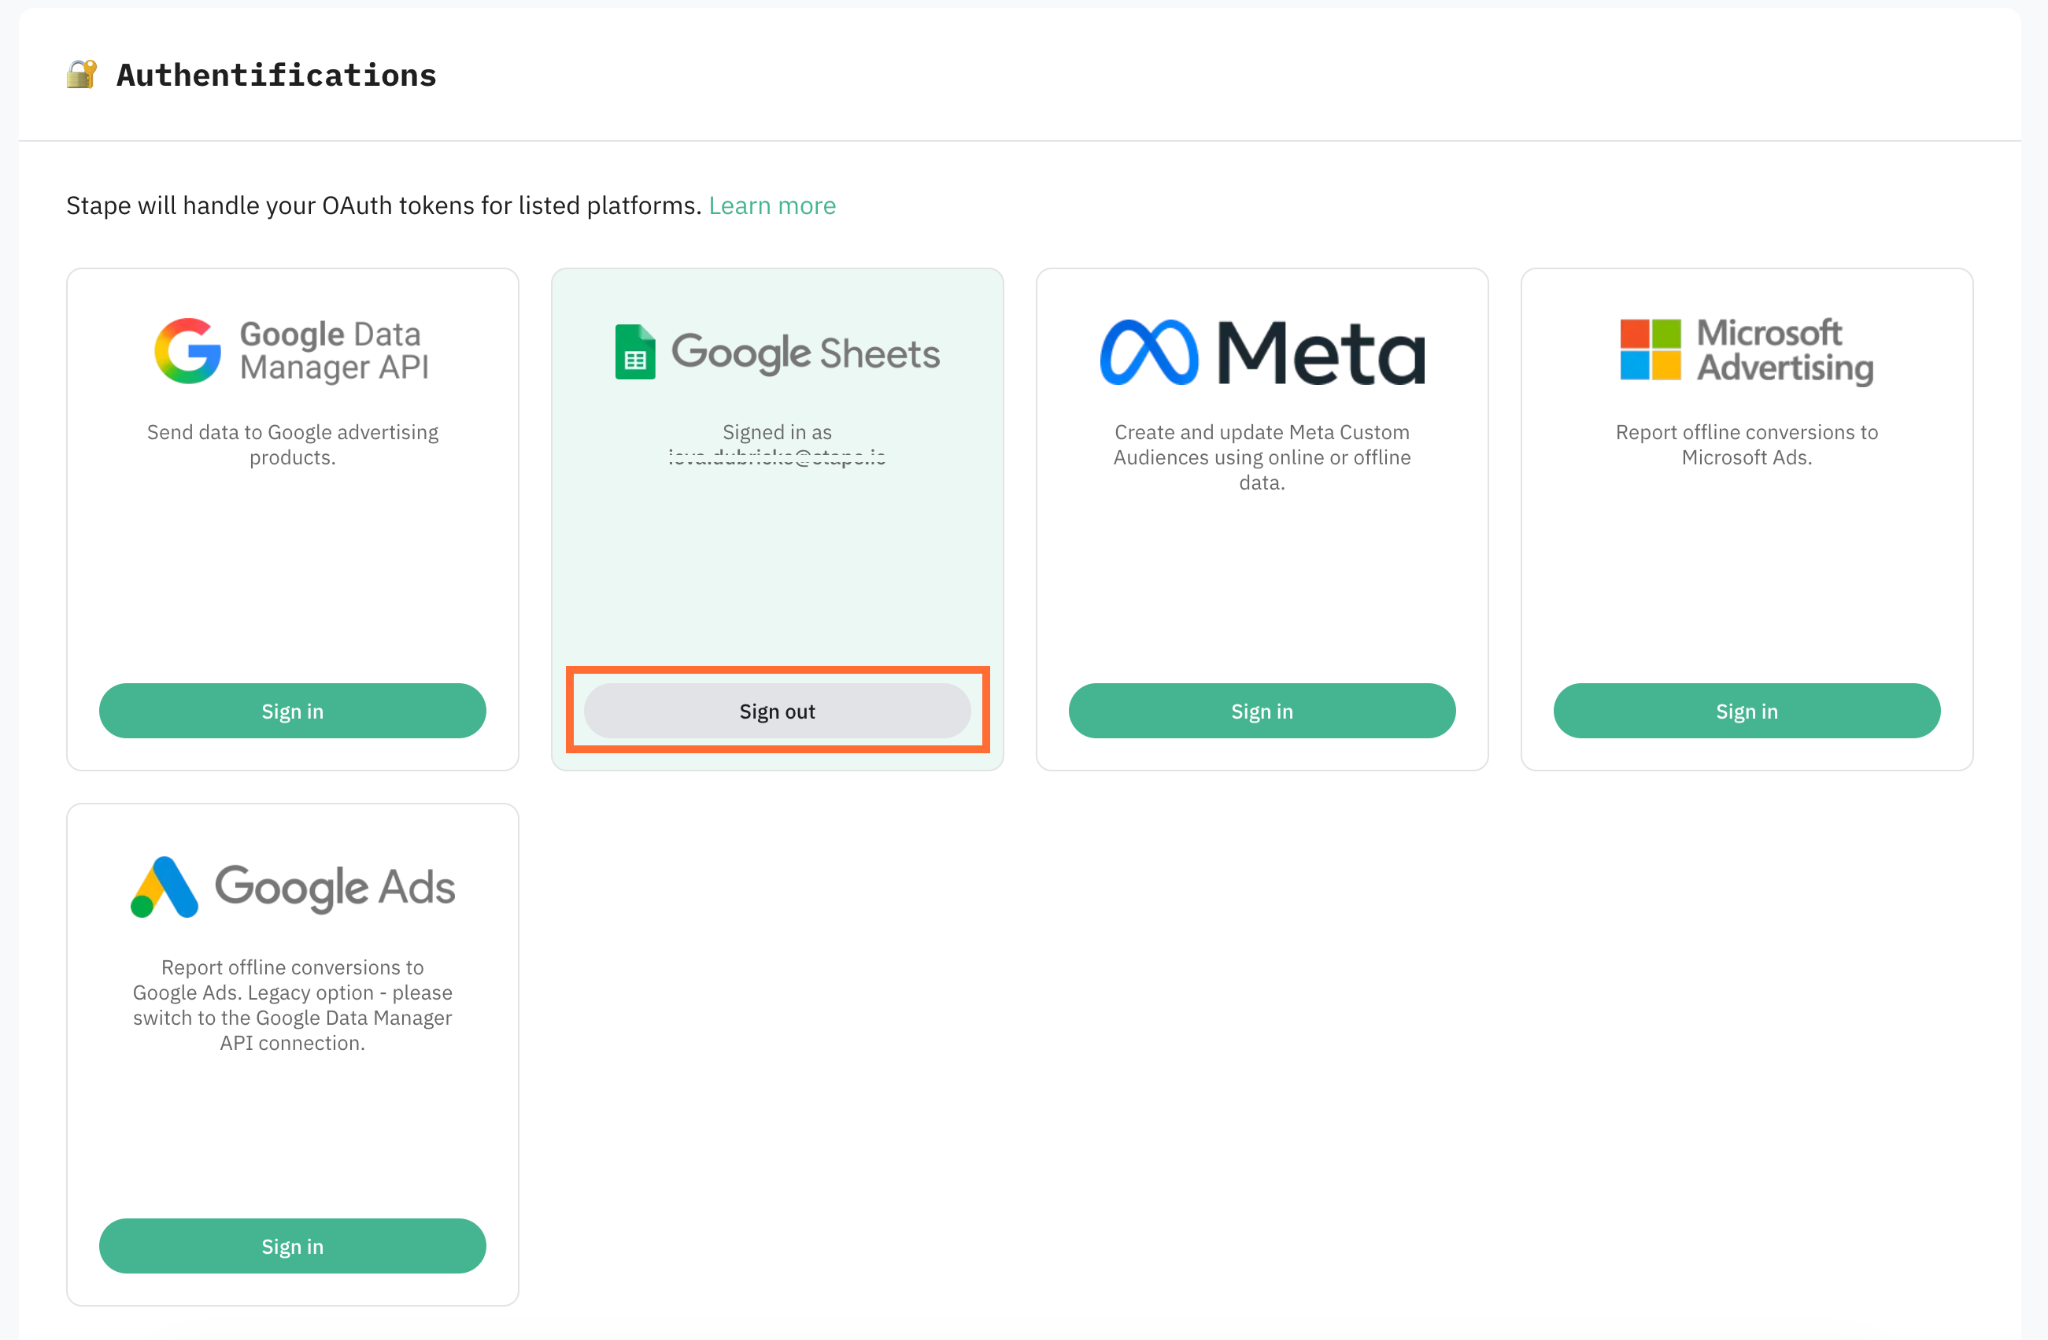Sign in to Meta
This screenshot has height=1340, width=2048.
coord(1262,711)
